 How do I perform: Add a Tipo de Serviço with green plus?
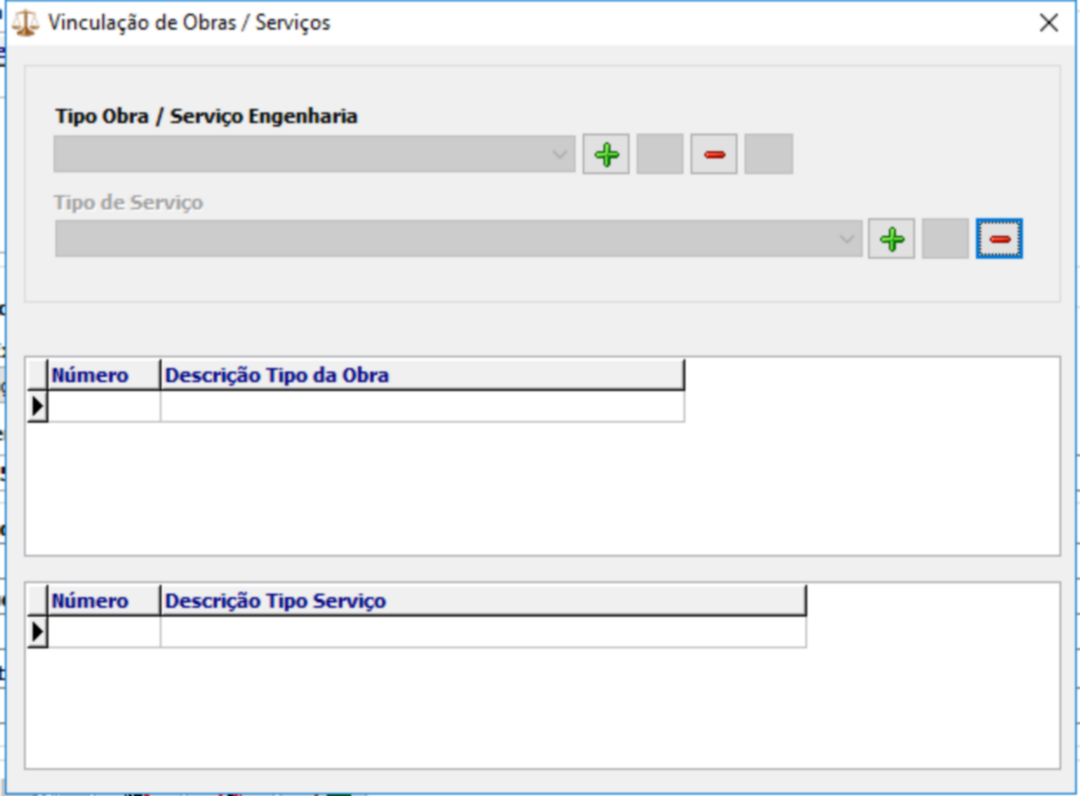[x=891, y=240]
